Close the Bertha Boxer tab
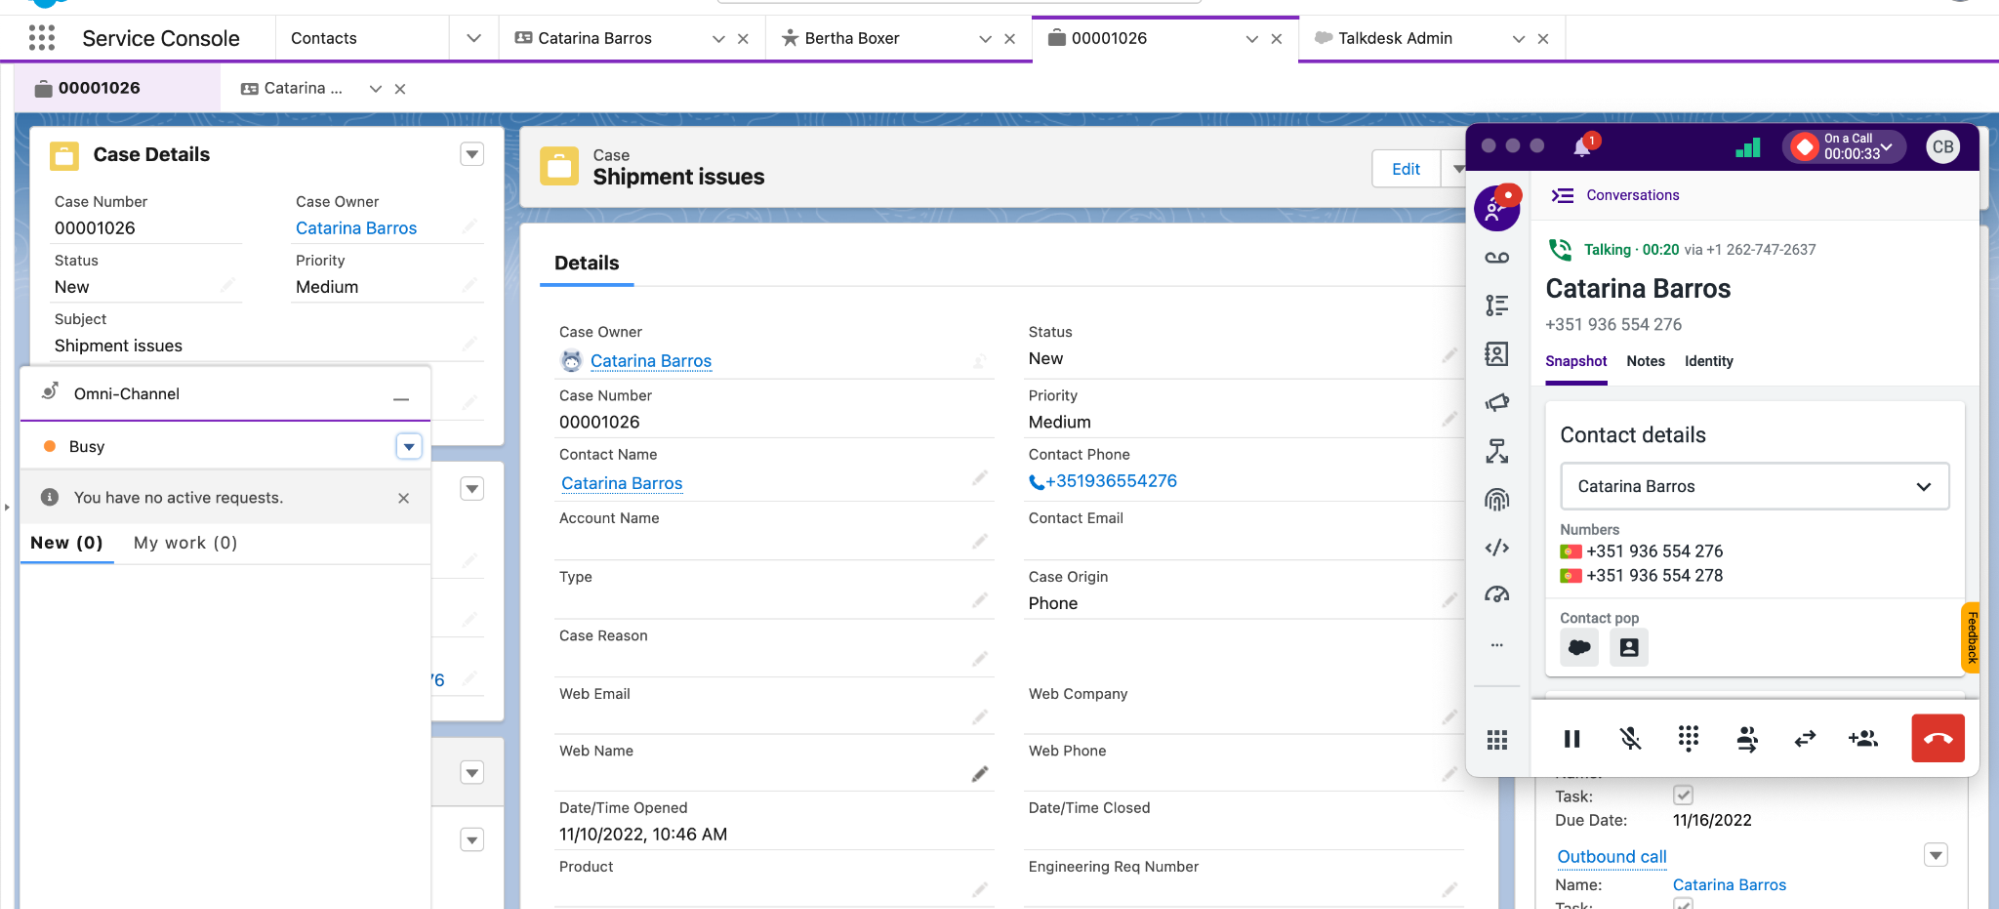This screenshot has width=1999, height=909. click(x=1010, y=39)
